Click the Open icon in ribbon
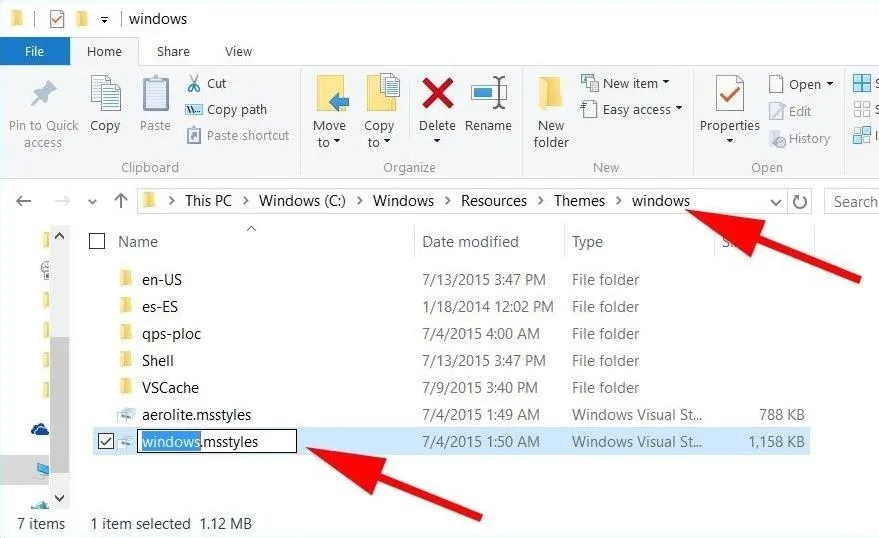This screenshot has height=538, width=879. pyautogui.click(x=776, y=84)
